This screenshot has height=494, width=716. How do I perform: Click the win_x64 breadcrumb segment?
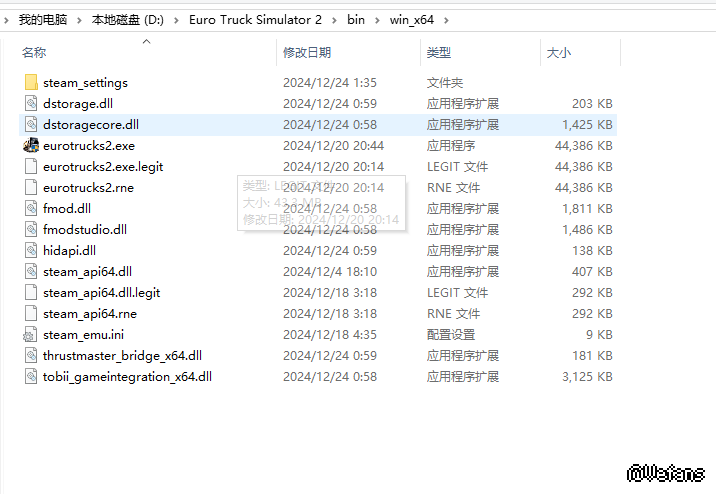point(411,20)
